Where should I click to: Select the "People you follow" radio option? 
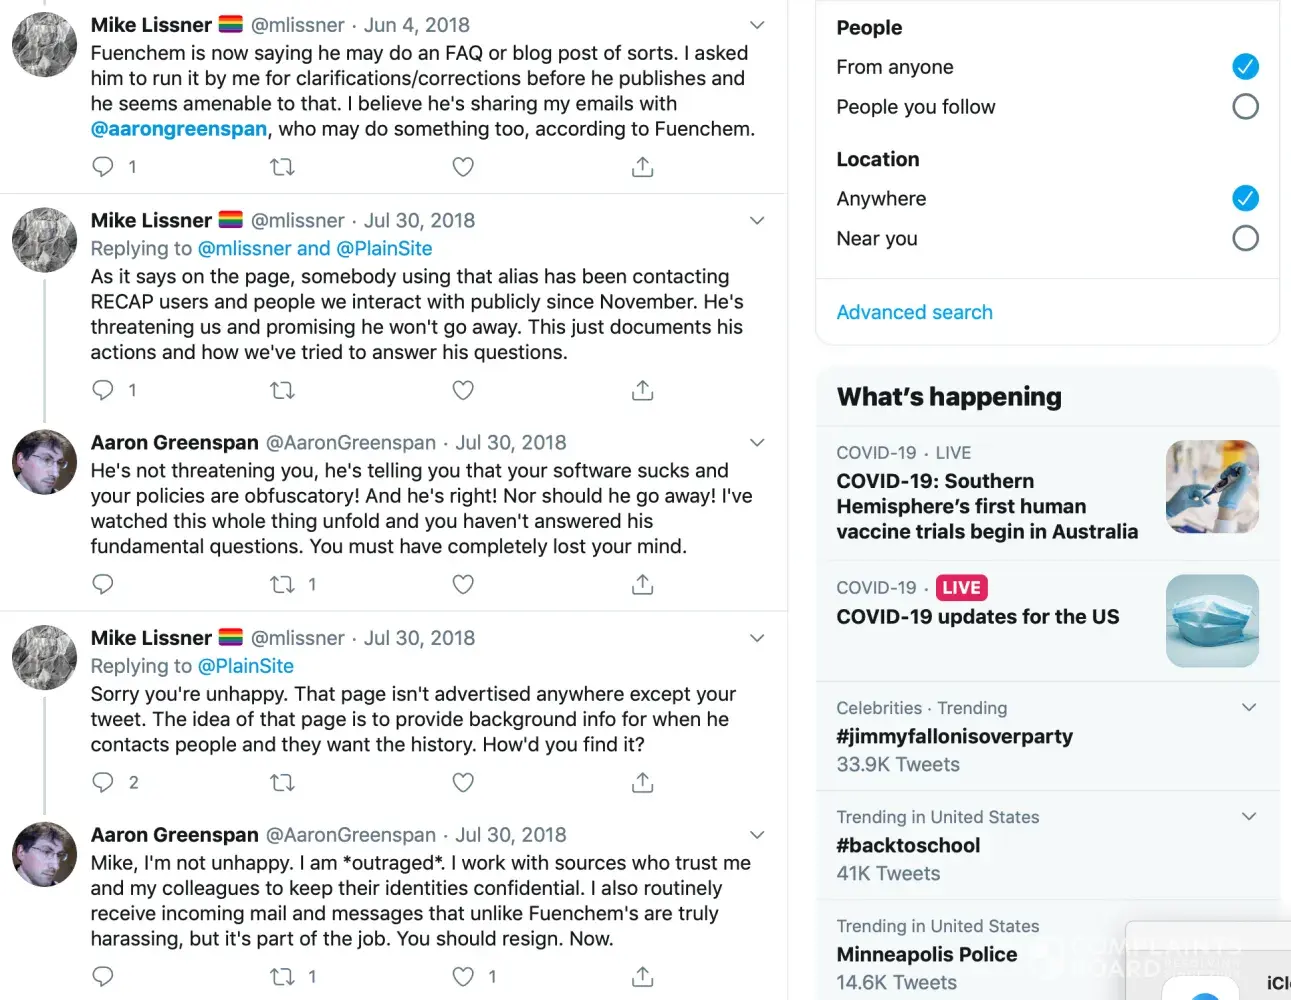point(1245,107)
